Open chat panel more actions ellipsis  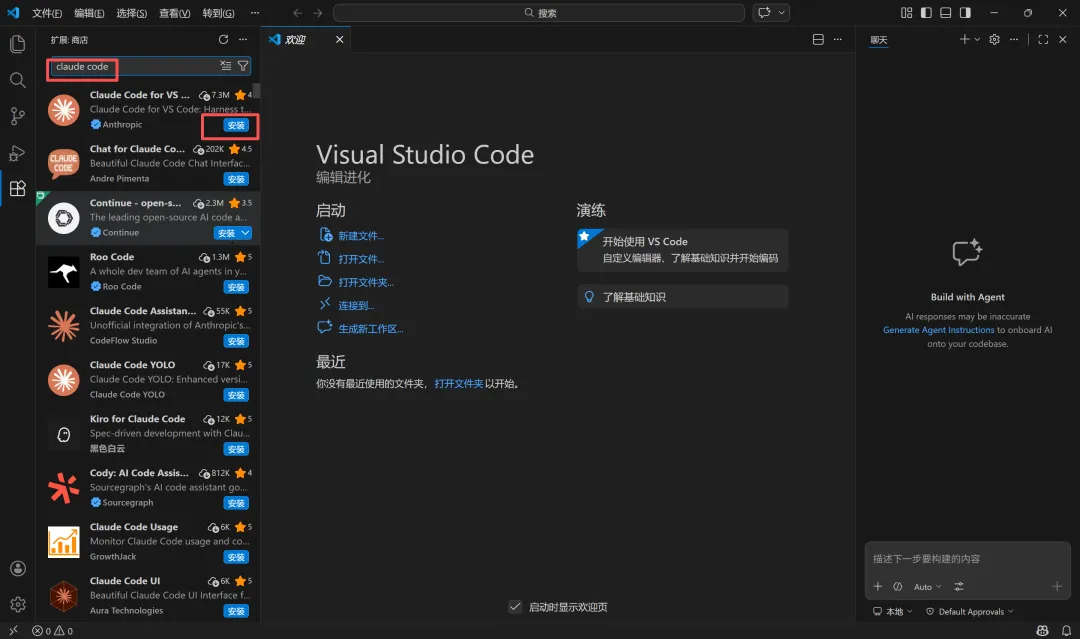pyautogui.click(x=1014, y=40)
